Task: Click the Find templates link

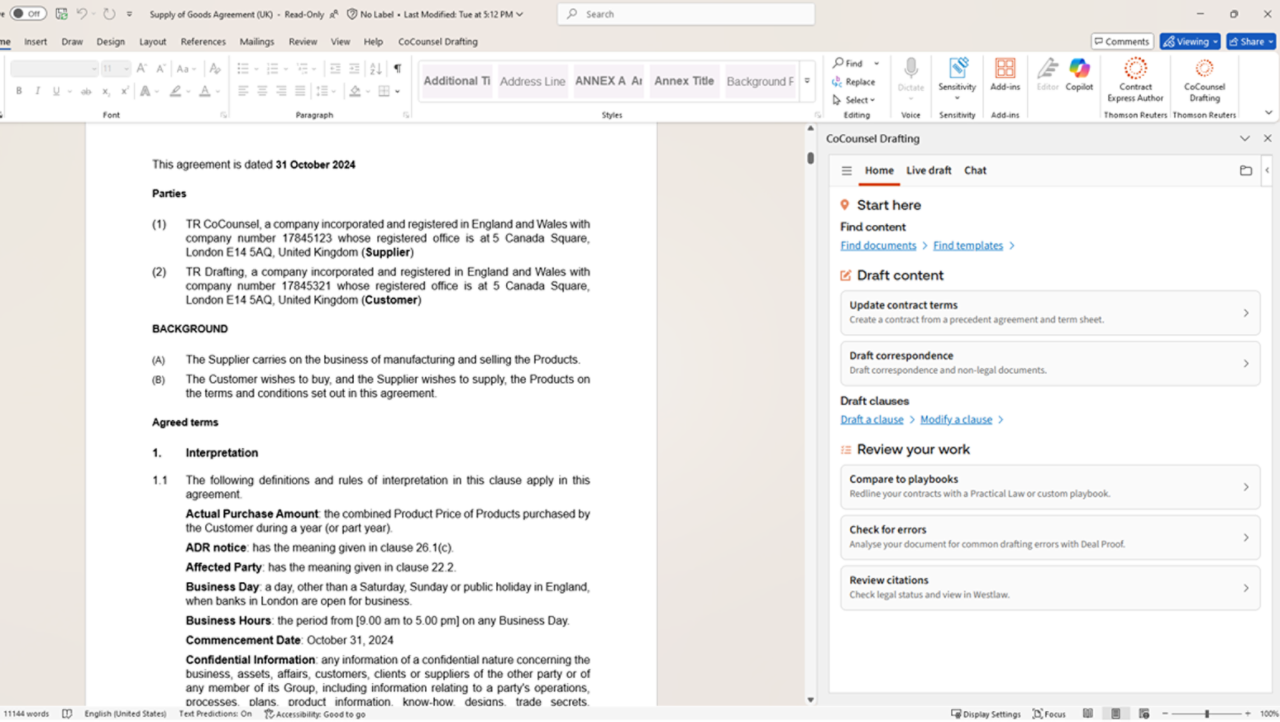Action: (968, 246)
